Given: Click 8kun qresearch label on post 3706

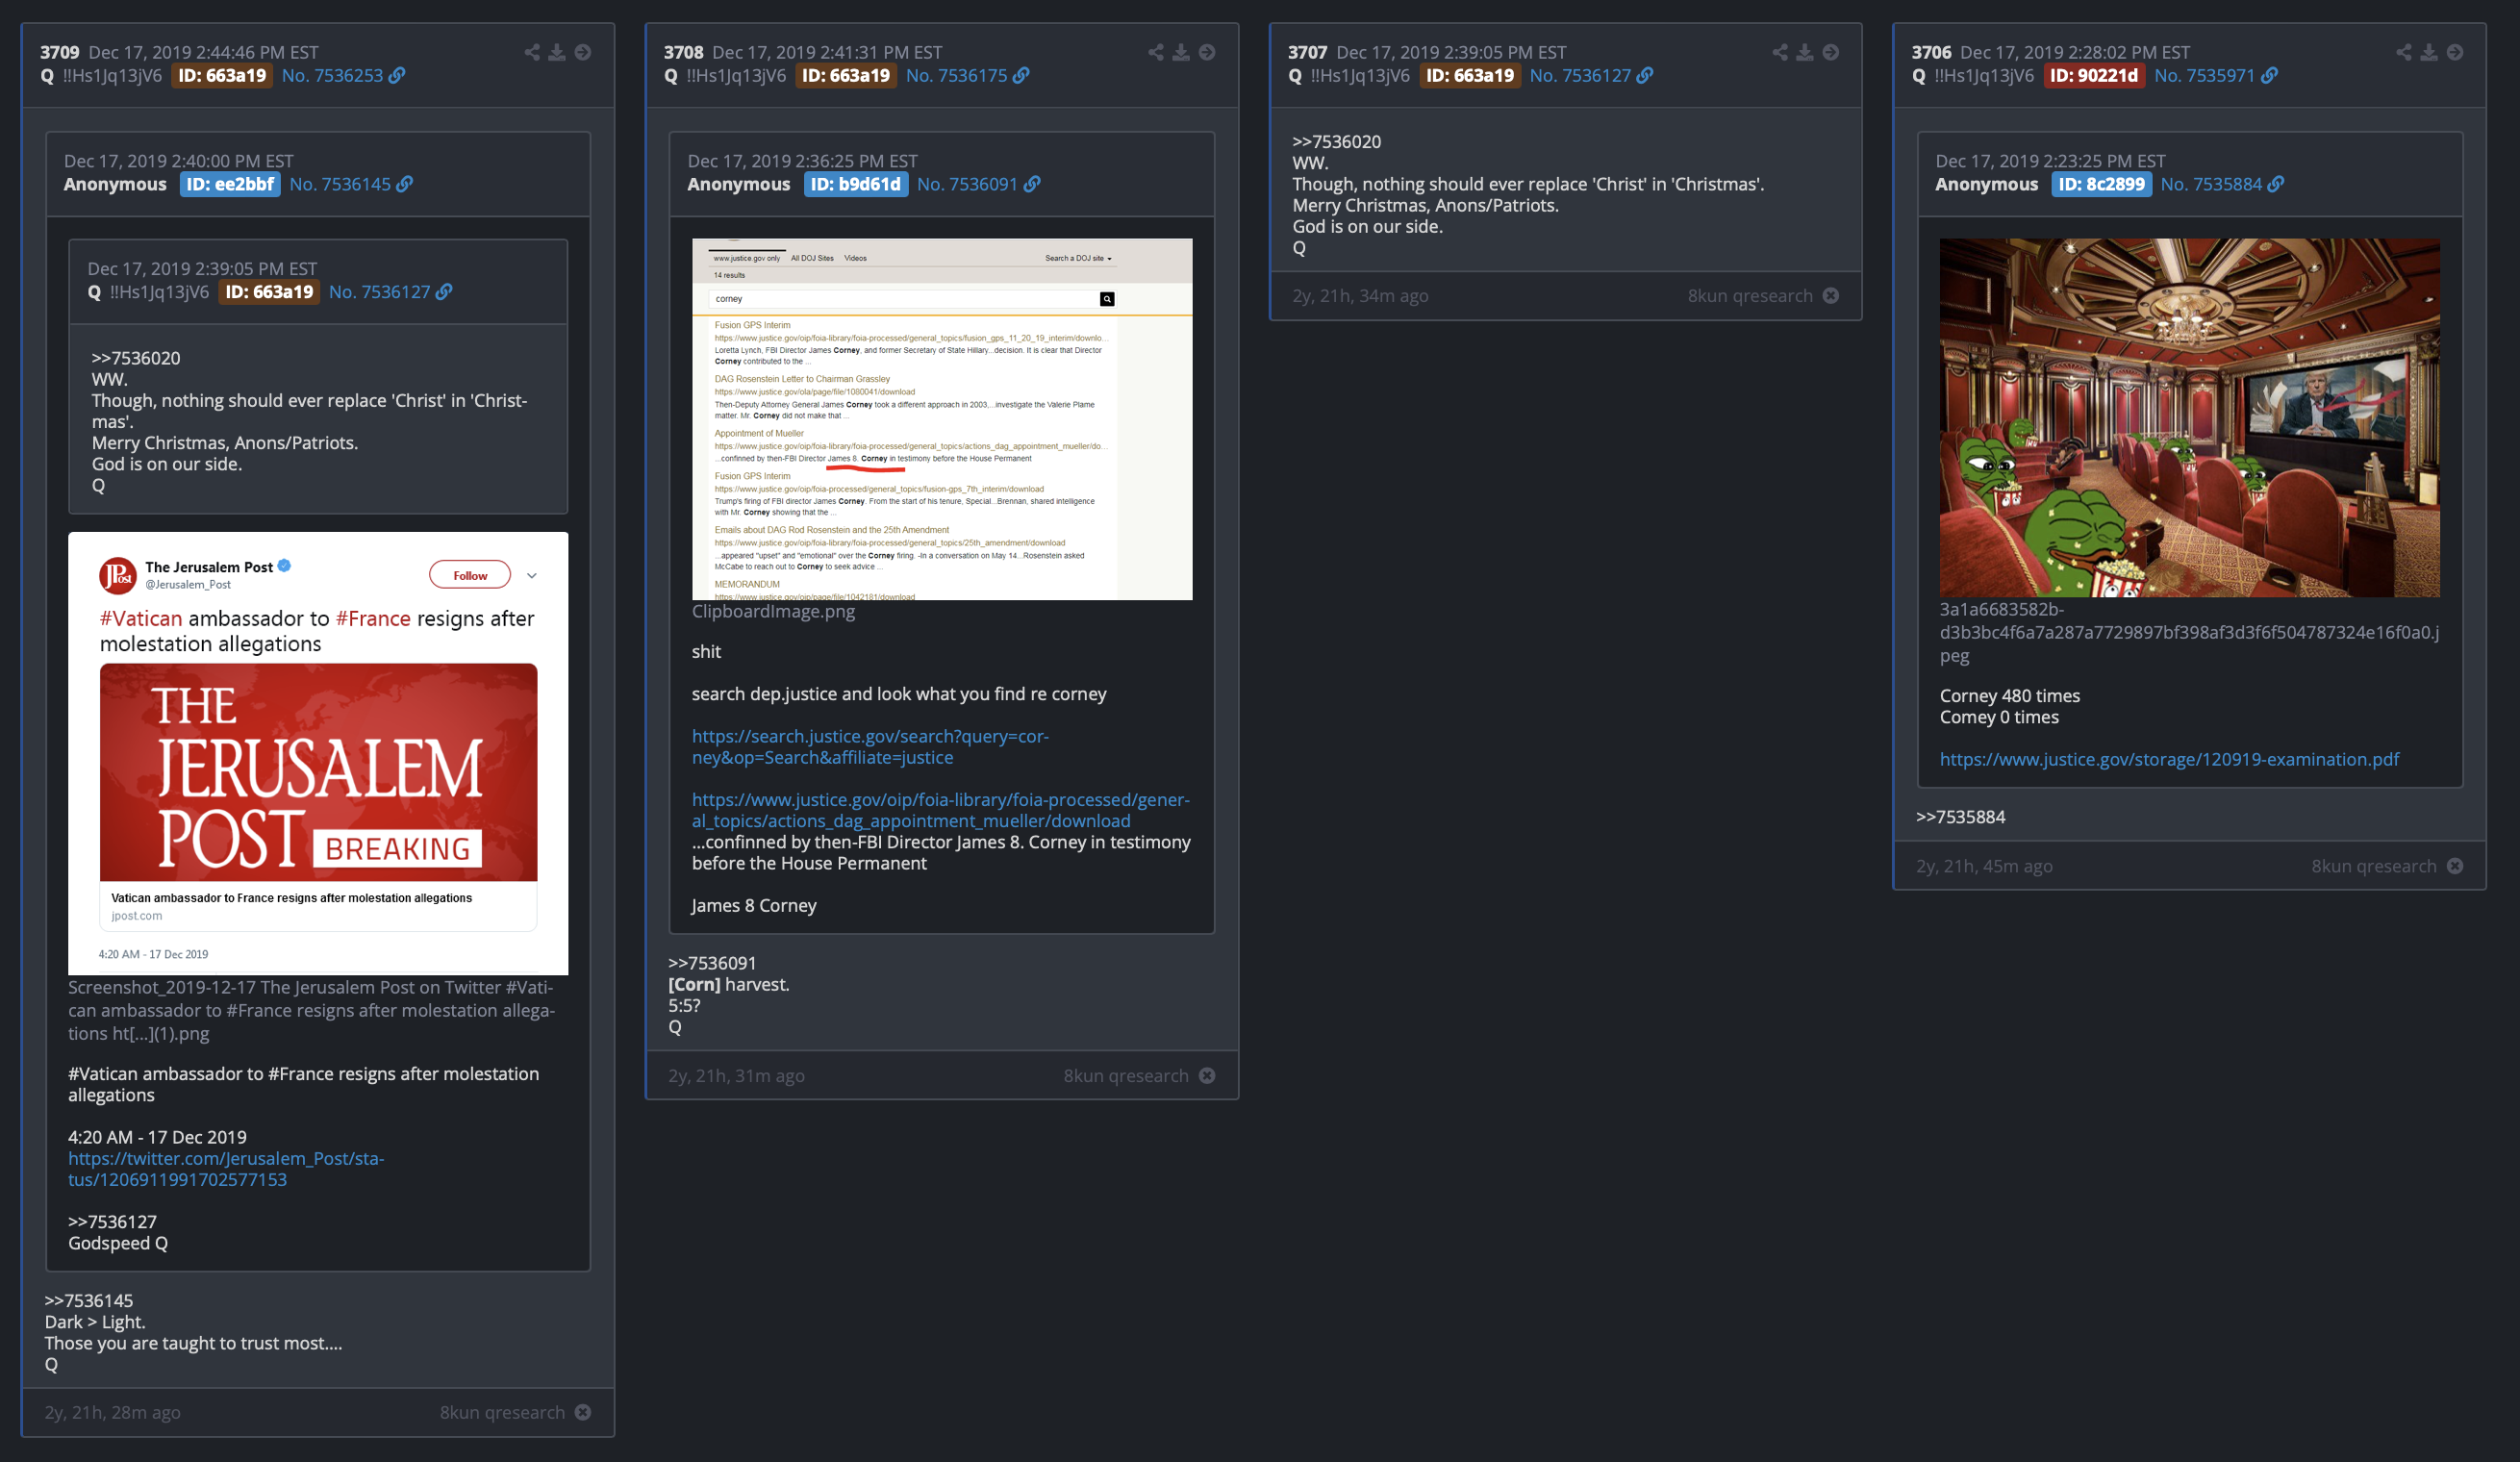Looking at the screenshot, I should (x=2374, y=865).
